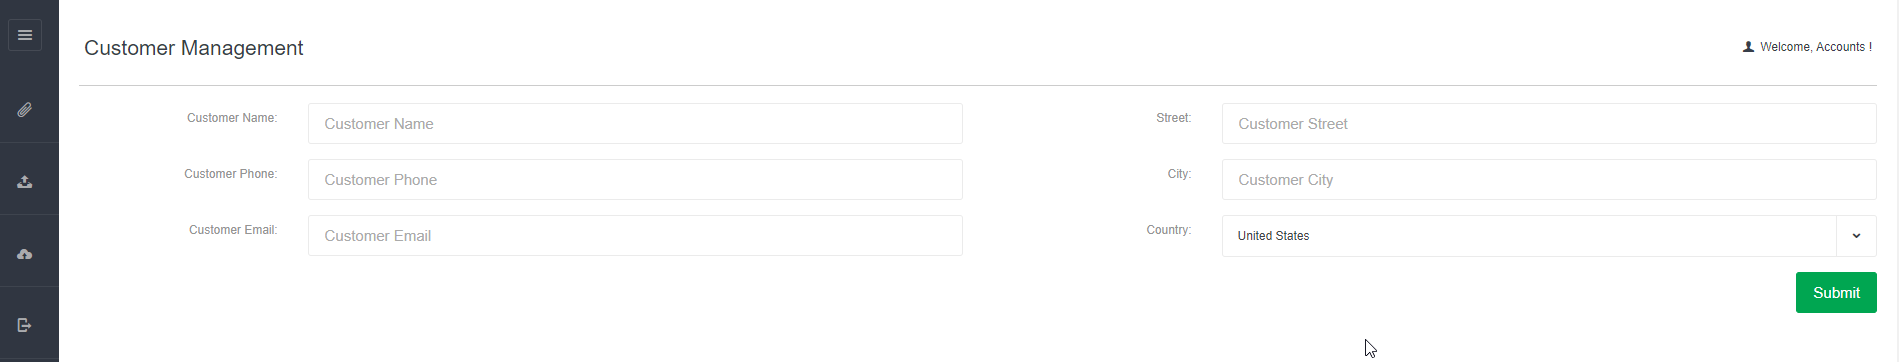Focus the Customer City field
The height and width of the screenshot is (362, 1899).
pos(1549,180)
